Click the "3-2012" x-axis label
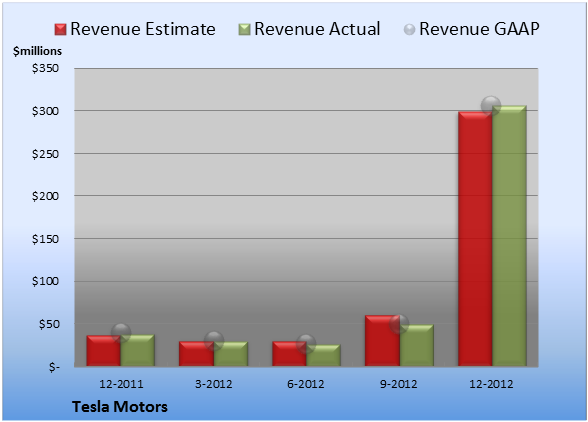This screenshot has width=588, height=422. (x=214, y=384)
